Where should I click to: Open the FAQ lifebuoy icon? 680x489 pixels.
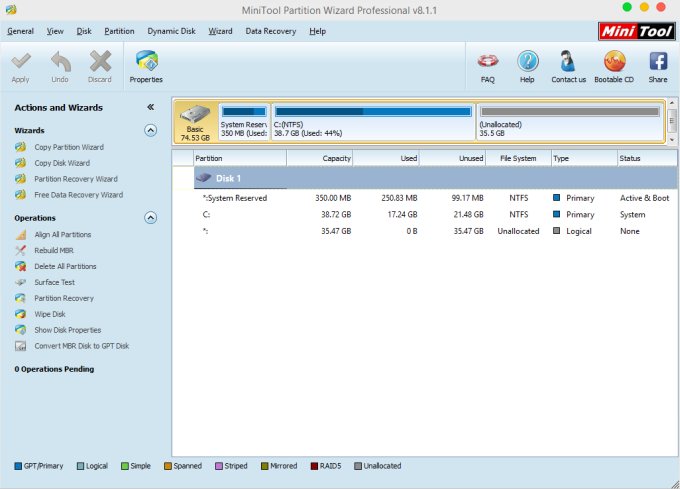[488, 61]
